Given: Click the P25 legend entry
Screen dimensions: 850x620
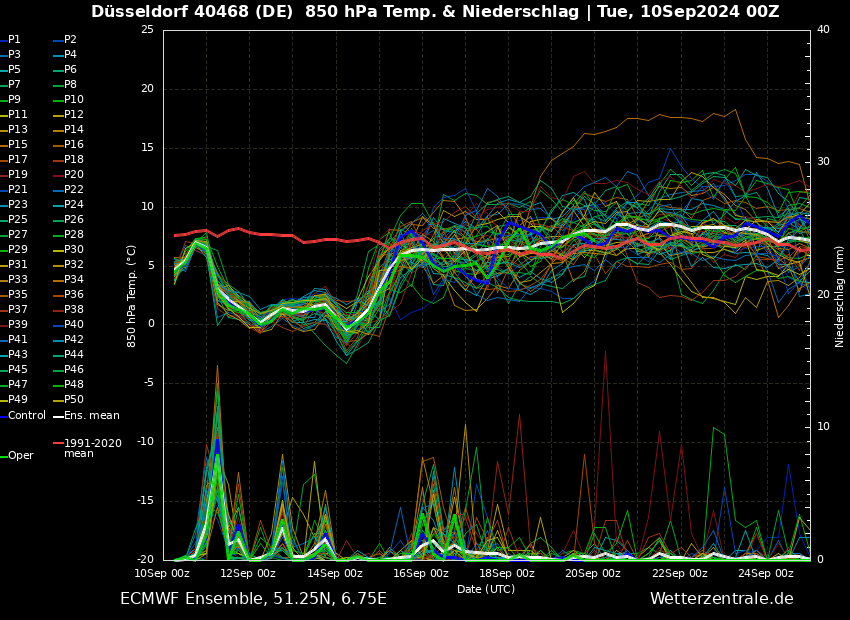Looking at the screenshot, I should 18,220.
